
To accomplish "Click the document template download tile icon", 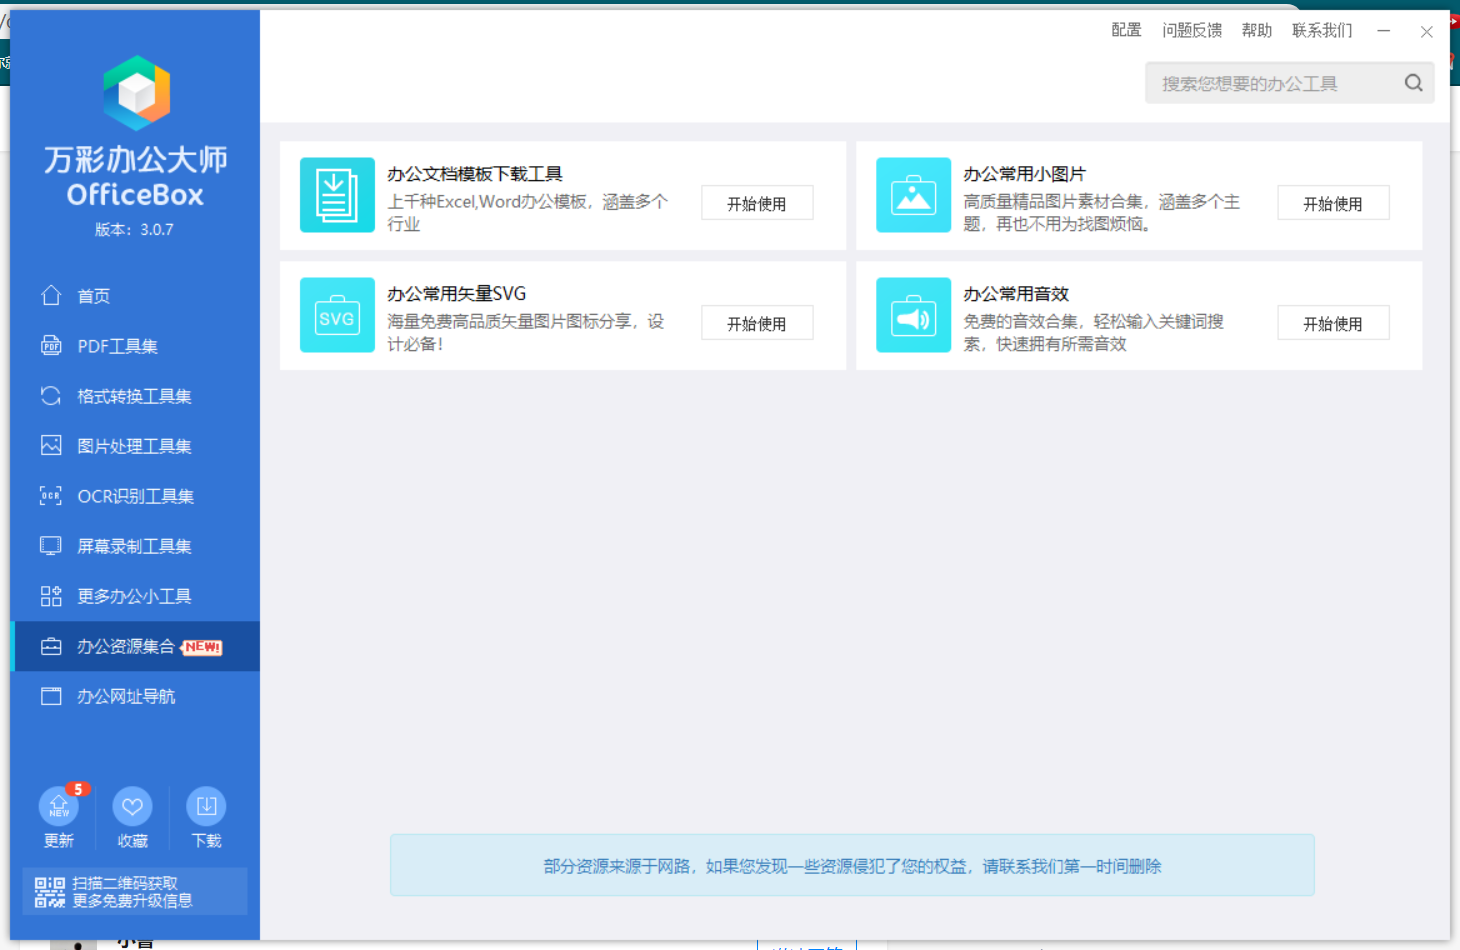I will [x=337, y=195].
